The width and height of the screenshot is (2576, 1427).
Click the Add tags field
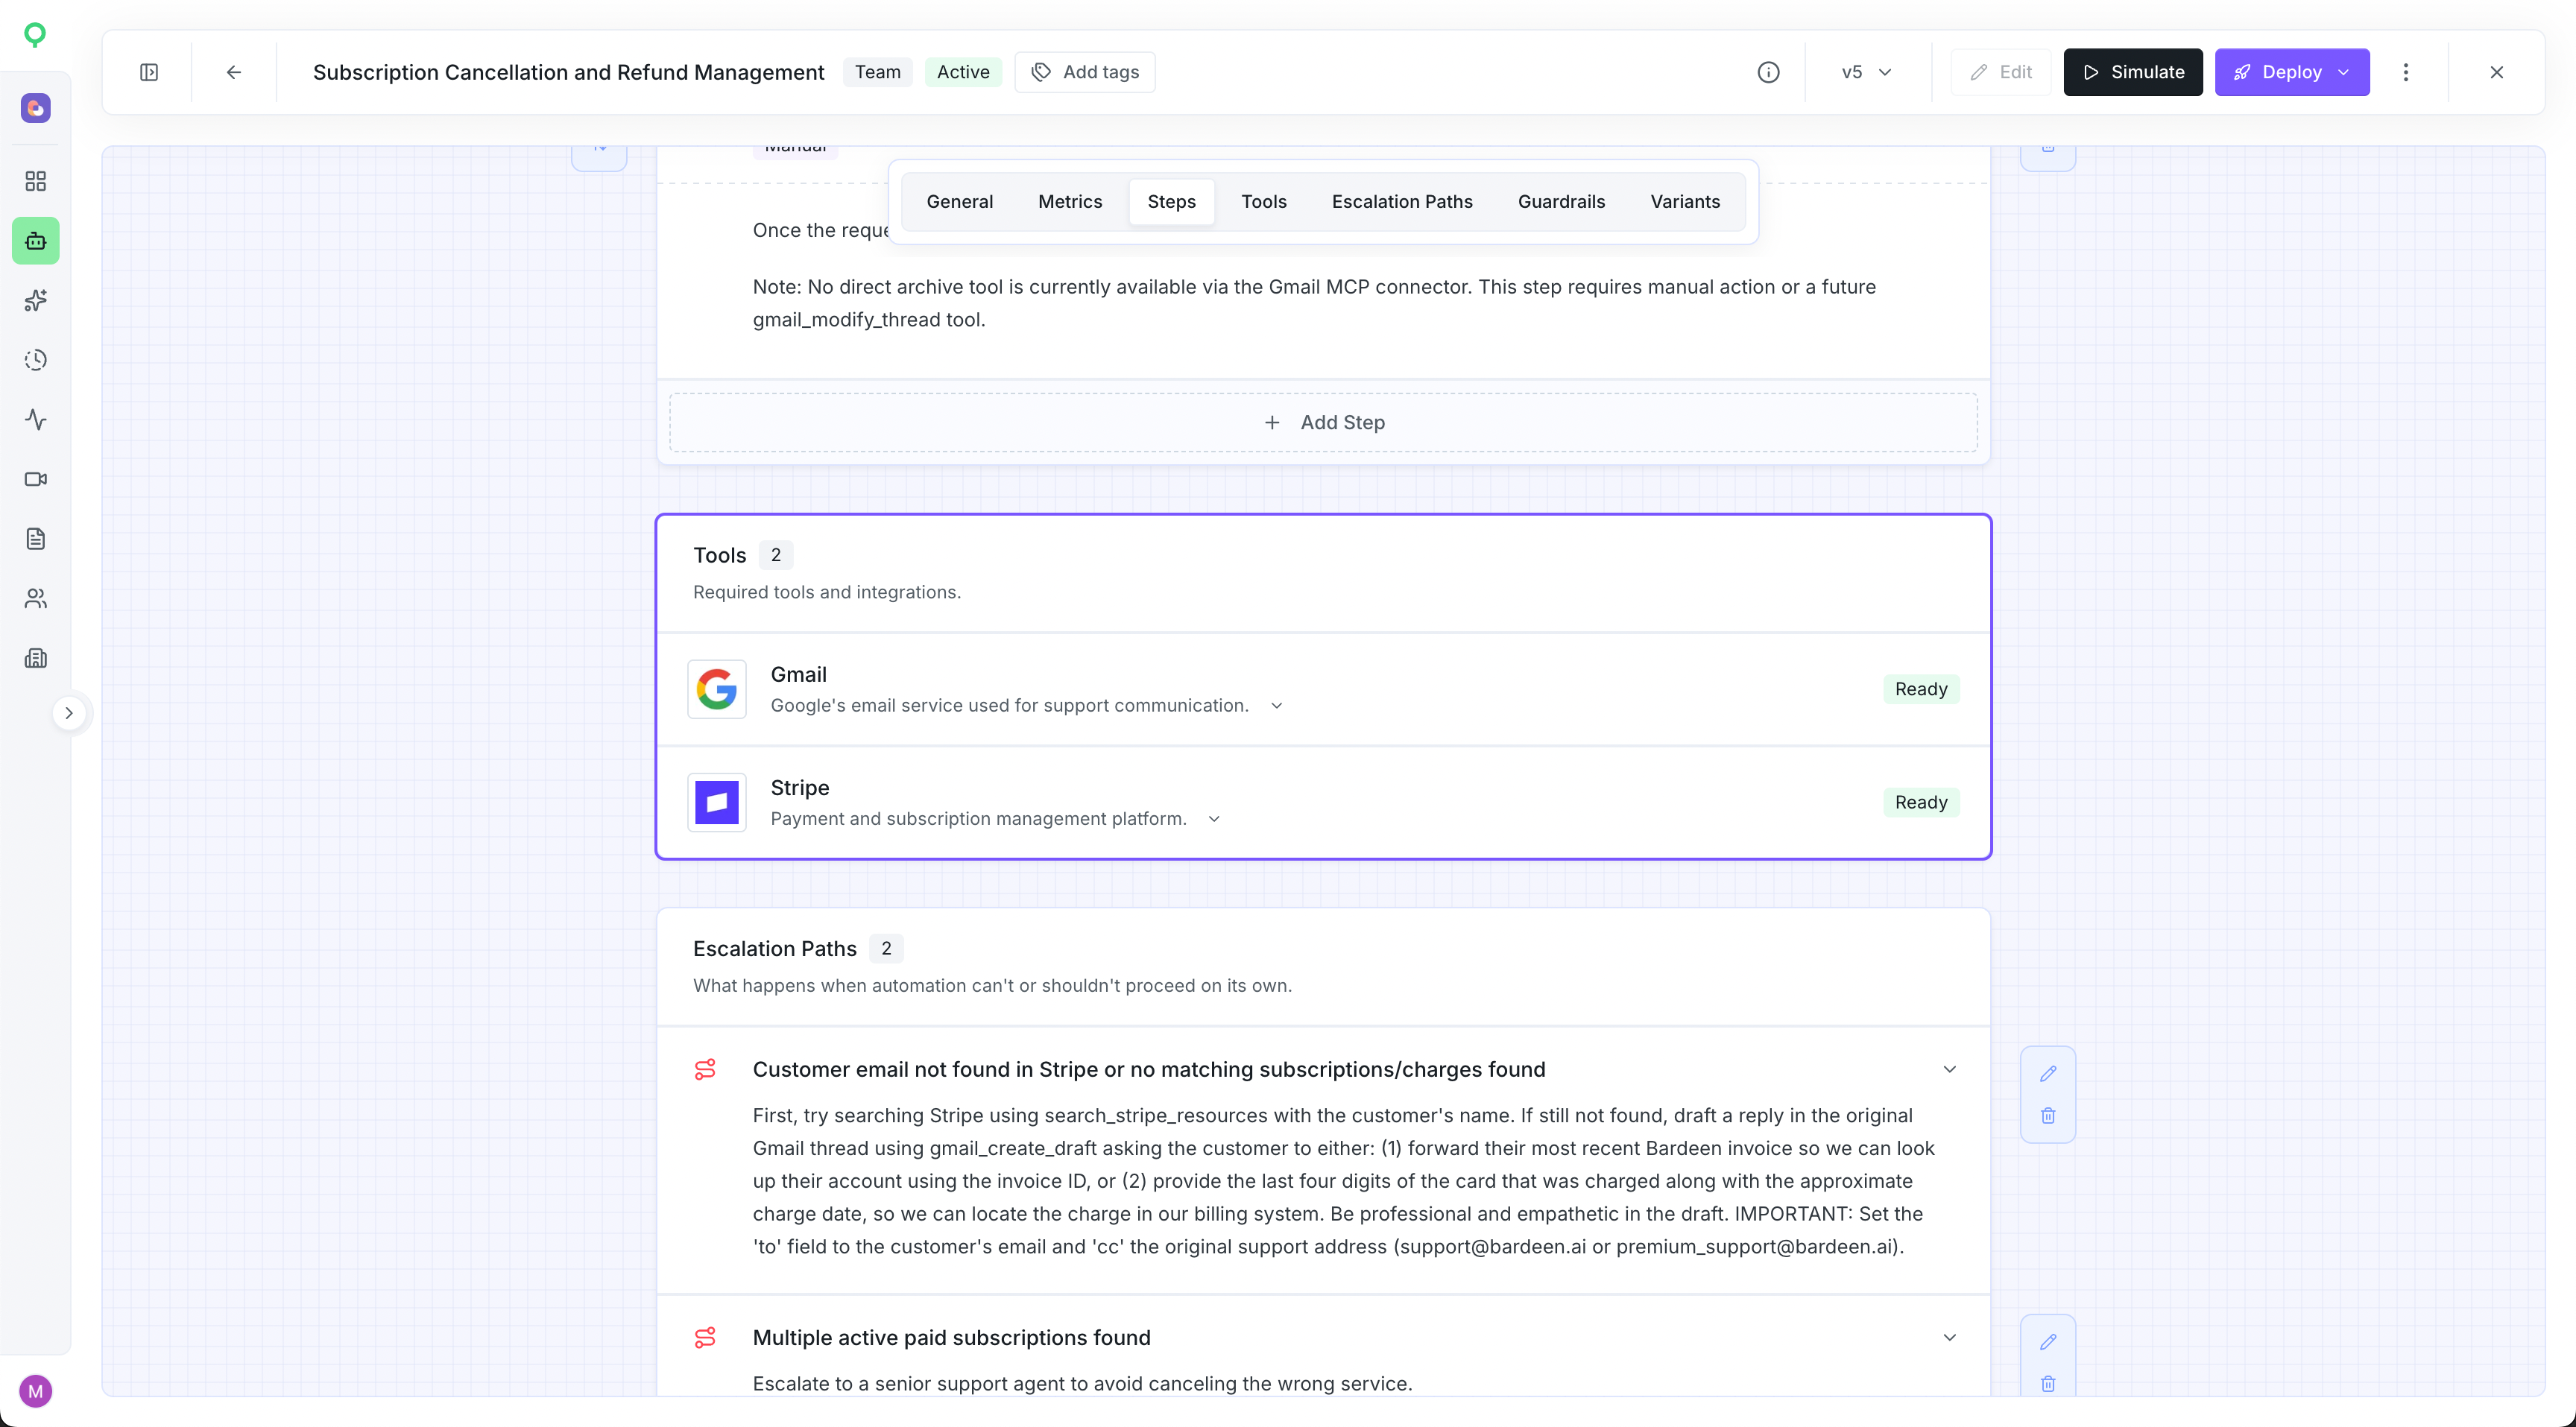point(1085,72)
